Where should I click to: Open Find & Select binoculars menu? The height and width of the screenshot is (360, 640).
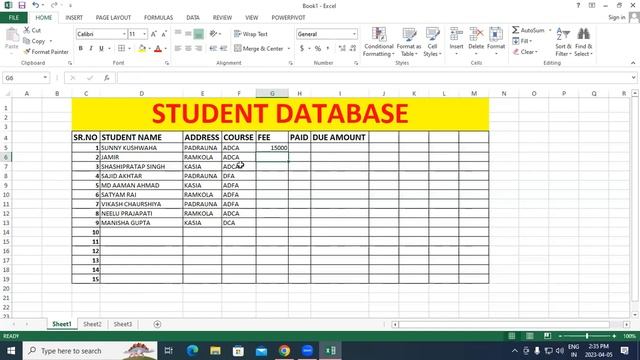pyautogui.click(x=583, y=42)
